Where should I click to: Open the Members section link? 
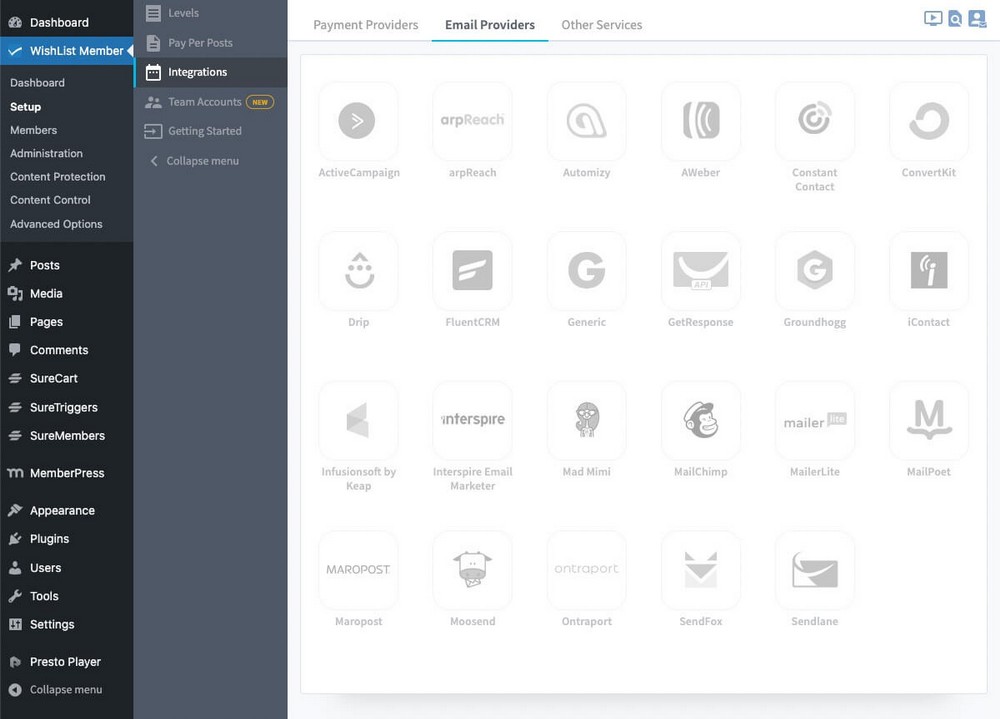click(33, 130)
